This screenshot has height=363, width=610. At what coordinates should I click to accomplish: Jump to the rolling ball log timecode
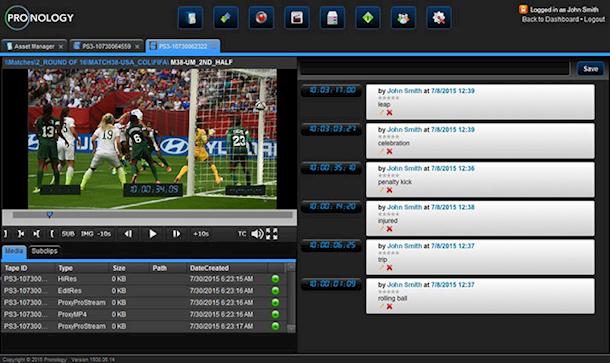click(332, 284)
